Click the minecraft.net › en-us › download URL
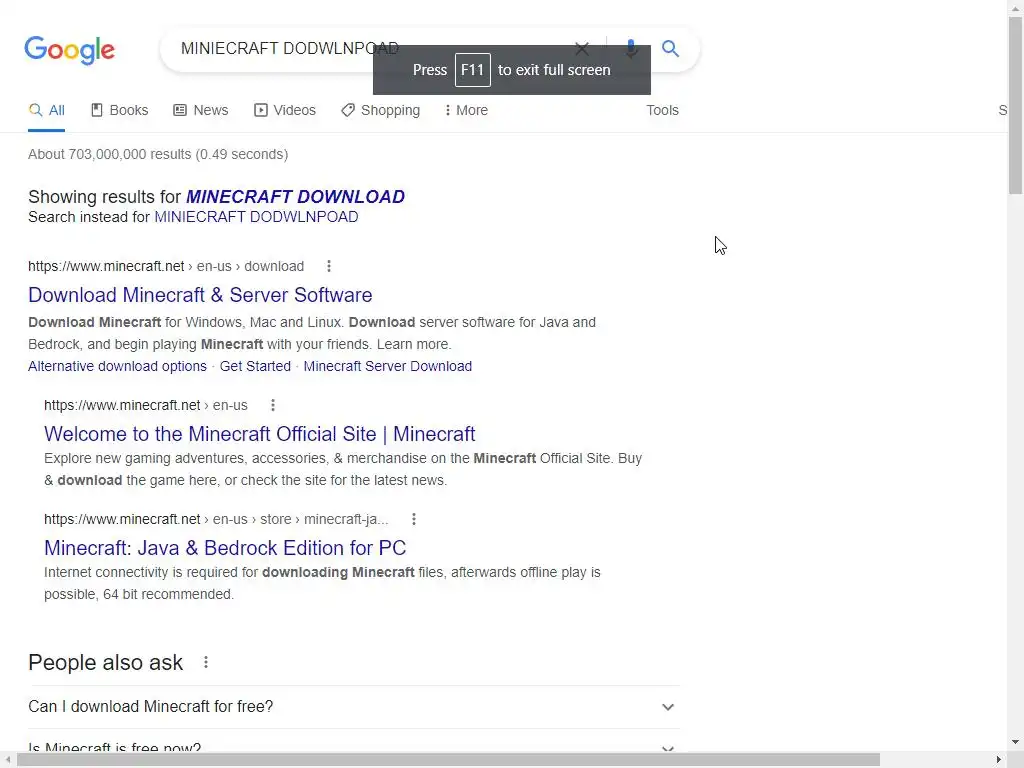Image resolution: width=1024 pixels, height=768 pixels. pyautogui.click(x=166, y=266)
